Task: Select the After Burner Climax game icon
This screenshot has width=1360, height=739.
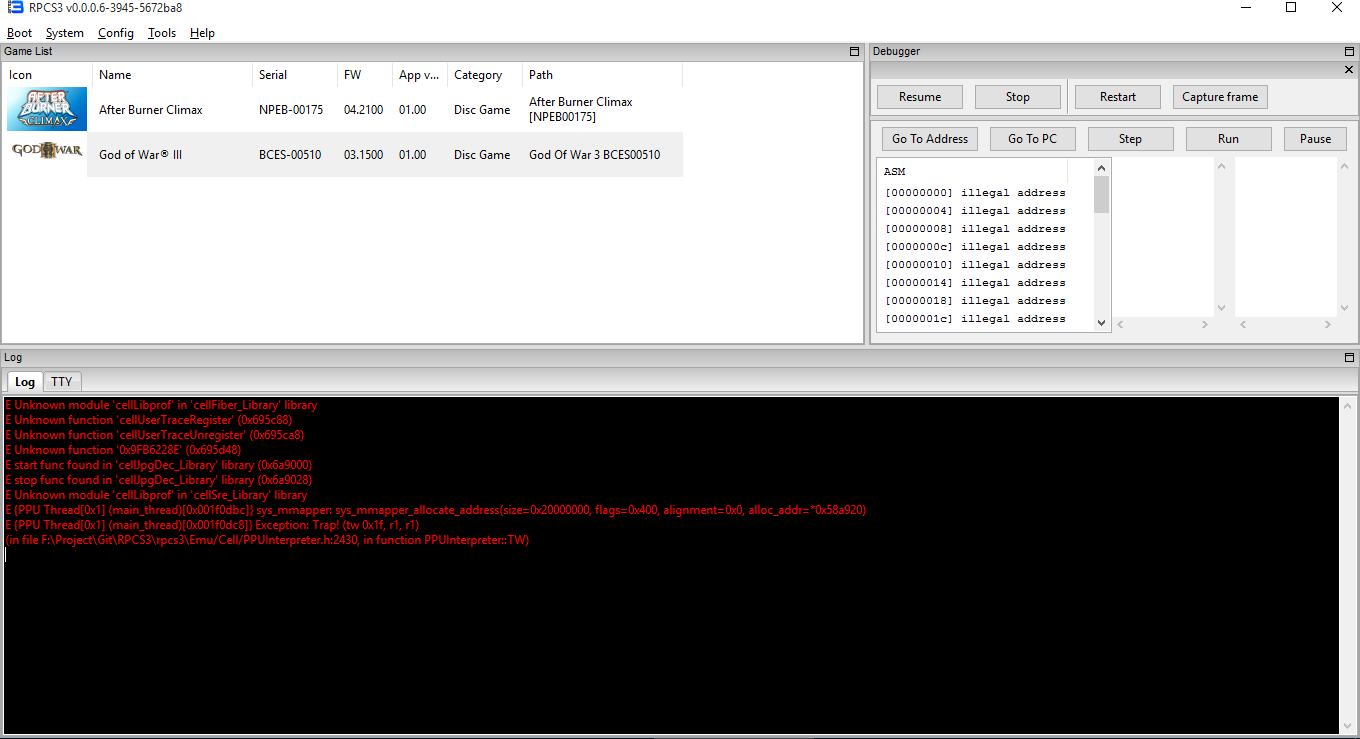Action: pos(47,109)
